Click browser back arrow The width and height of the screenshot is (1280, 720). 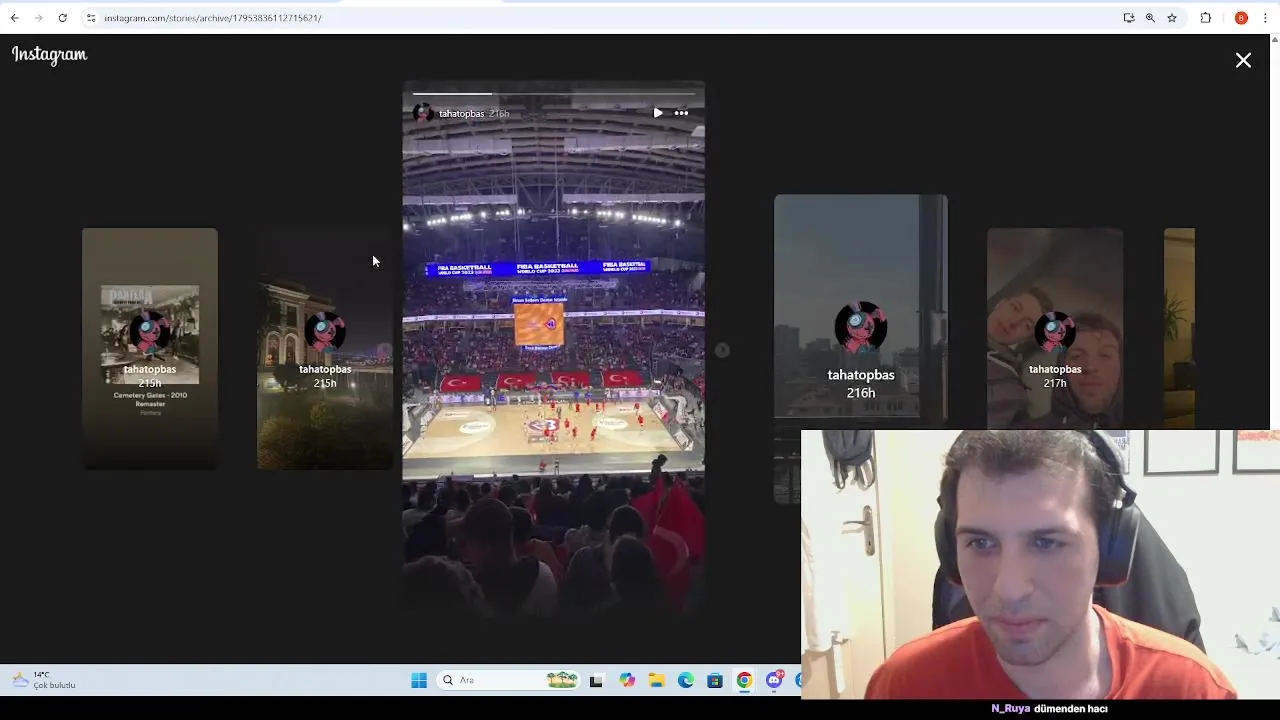click(x=14, y=18)
